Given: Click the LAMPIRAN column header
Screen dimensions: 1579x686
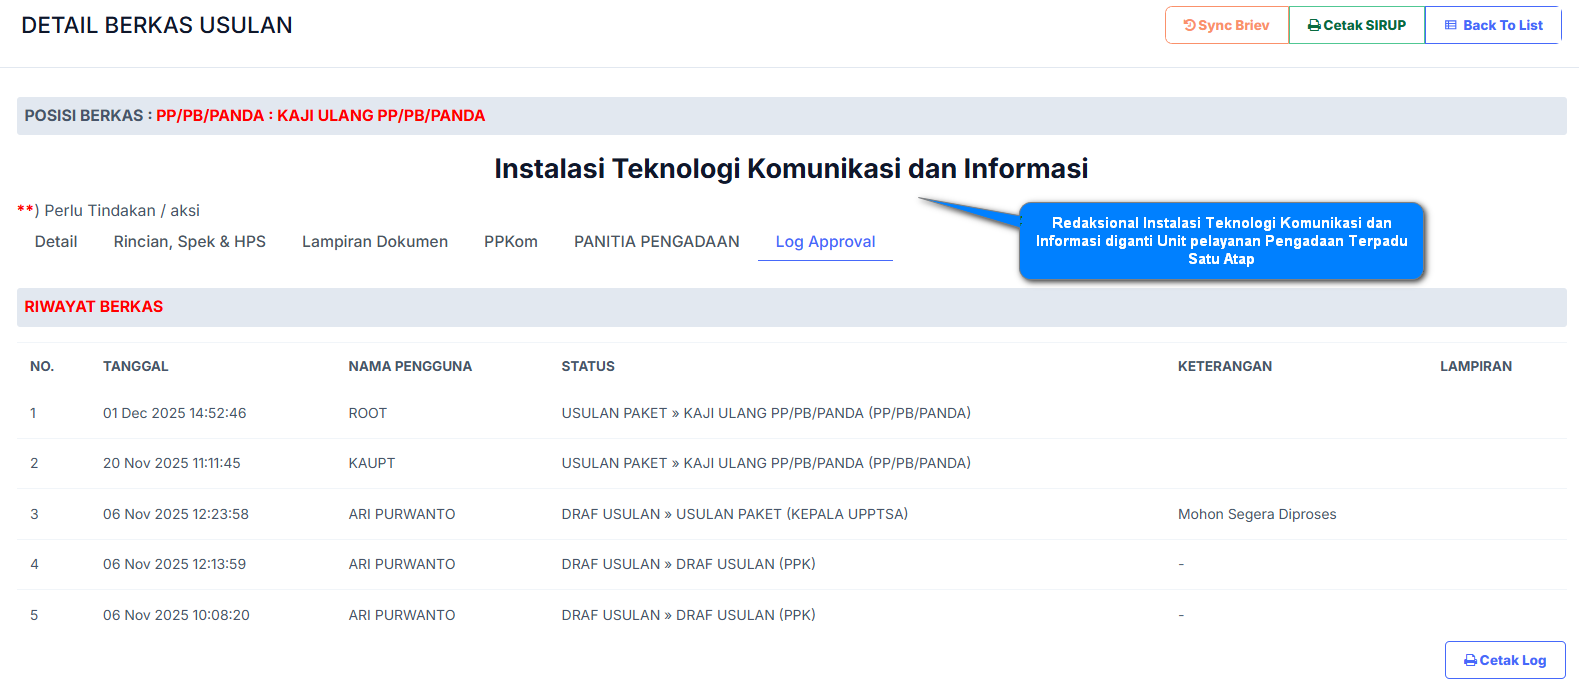Looking at the screenshot, I should 1476,367.
